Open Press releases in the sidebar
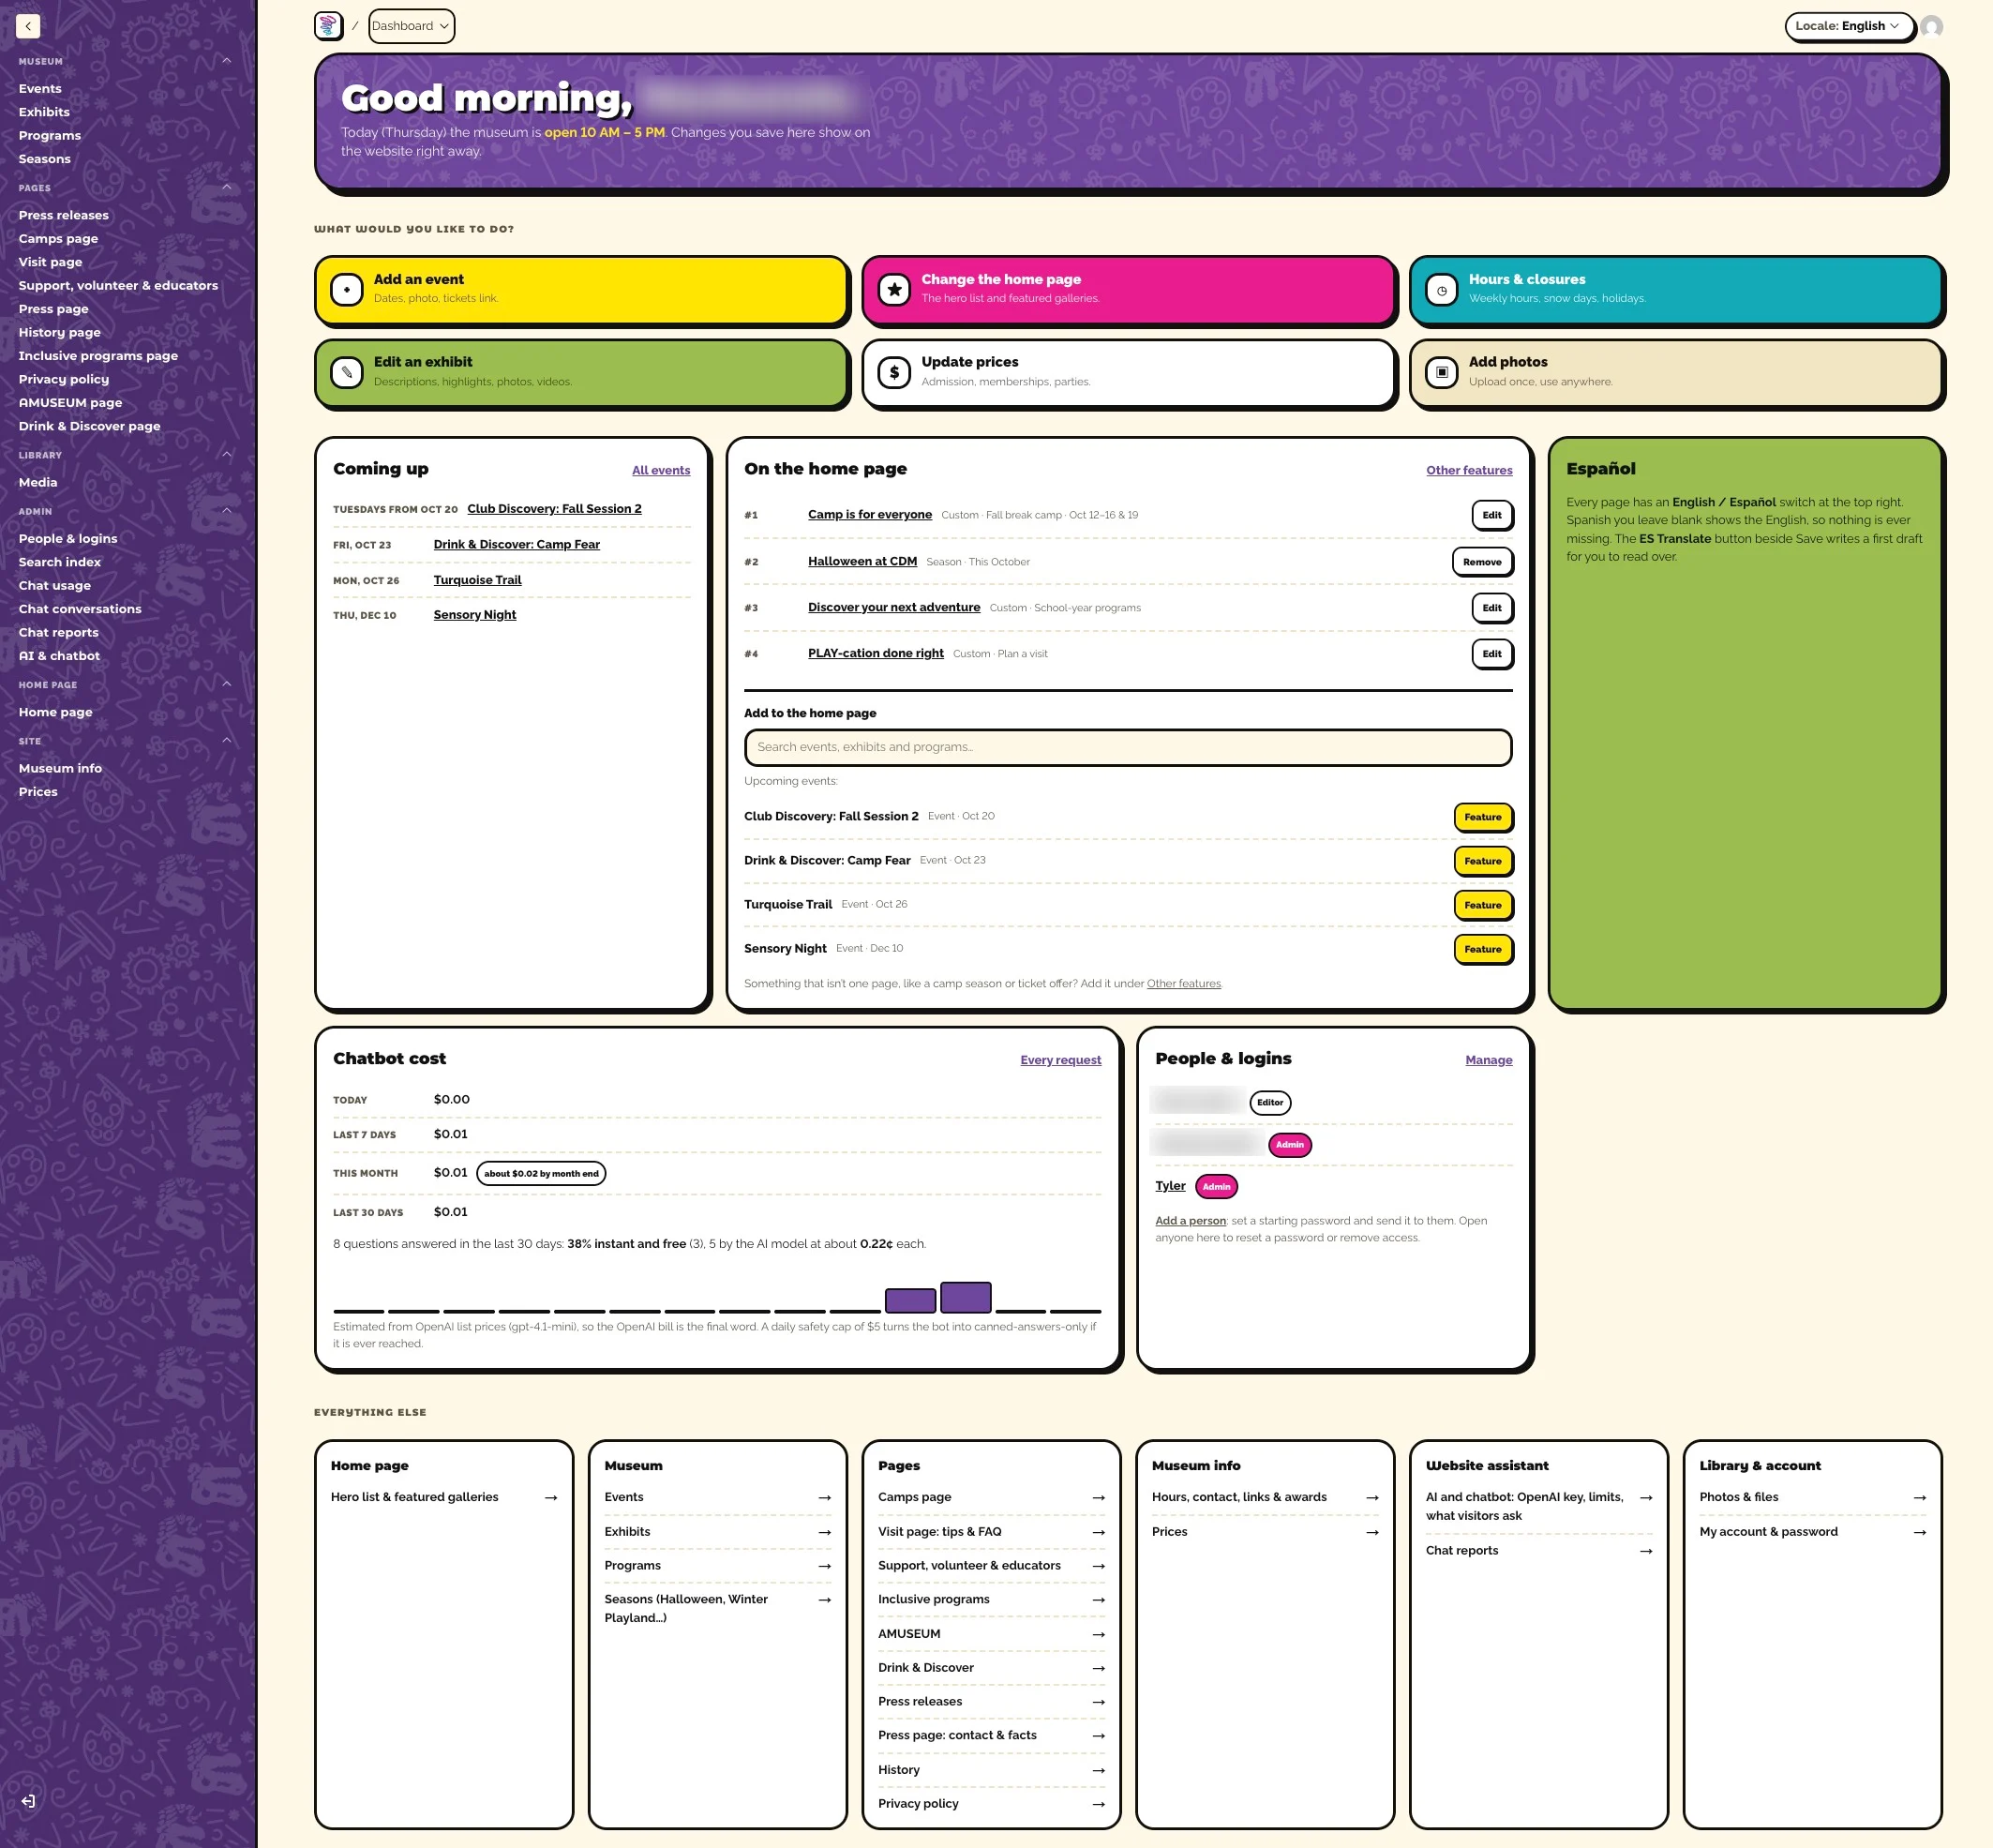1993x1848 pixels. [x=64, y=215]
